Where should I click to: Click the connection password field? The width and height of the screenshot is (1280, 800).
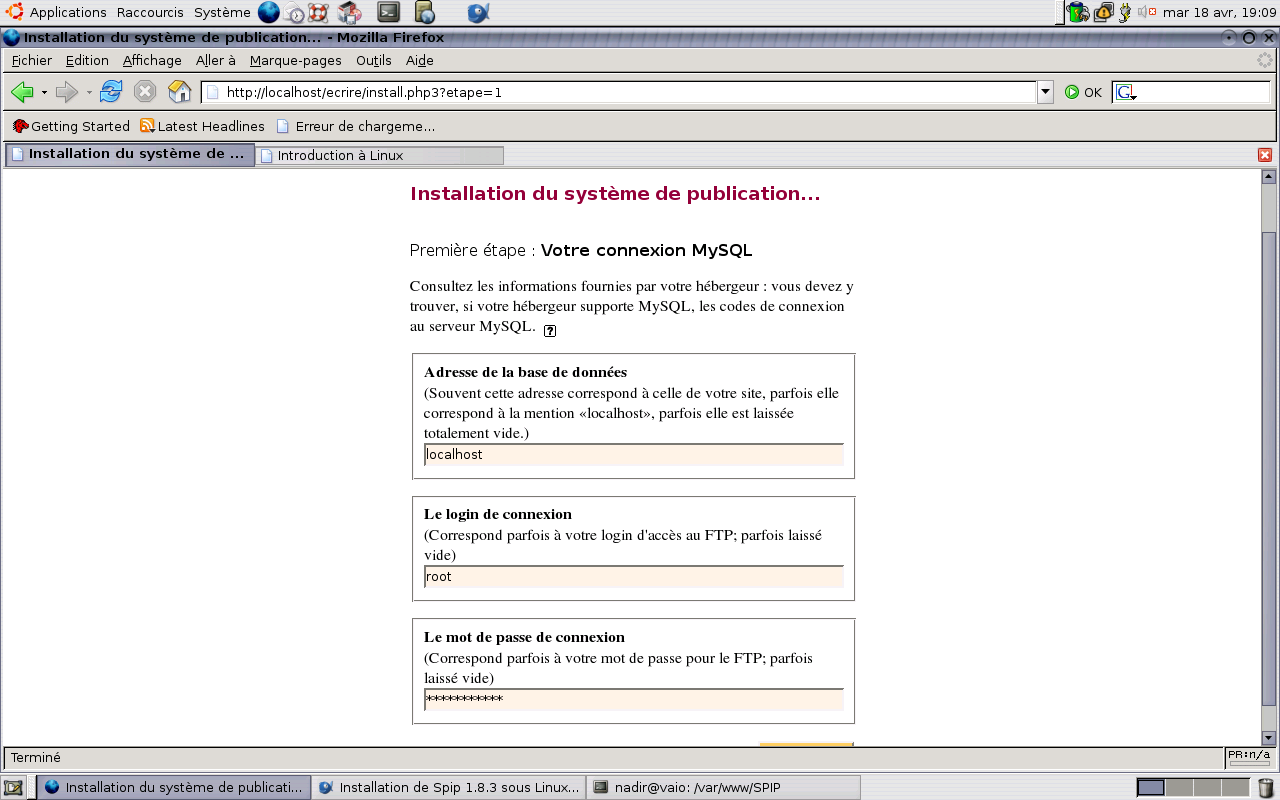coord(634,699)
